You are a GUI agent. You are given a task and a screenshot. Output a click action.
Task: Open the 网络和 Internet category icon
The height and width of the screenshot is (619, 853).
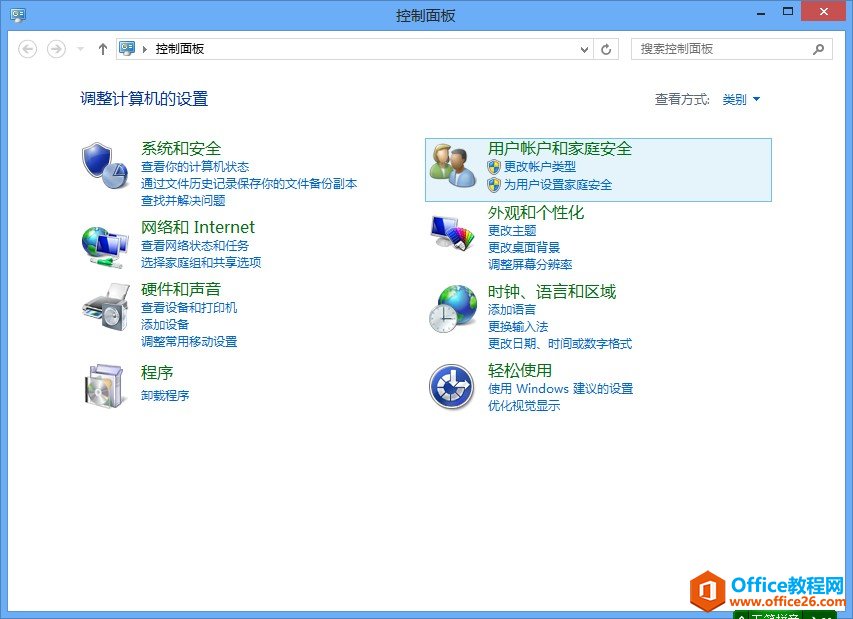coord(103,245)
